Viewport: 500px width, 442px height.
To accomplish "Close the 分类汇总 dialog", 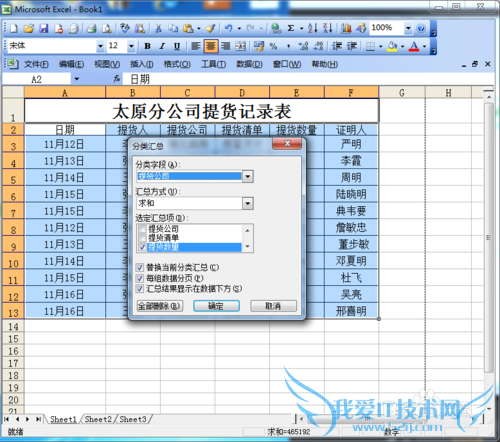I will pos(287,144).
